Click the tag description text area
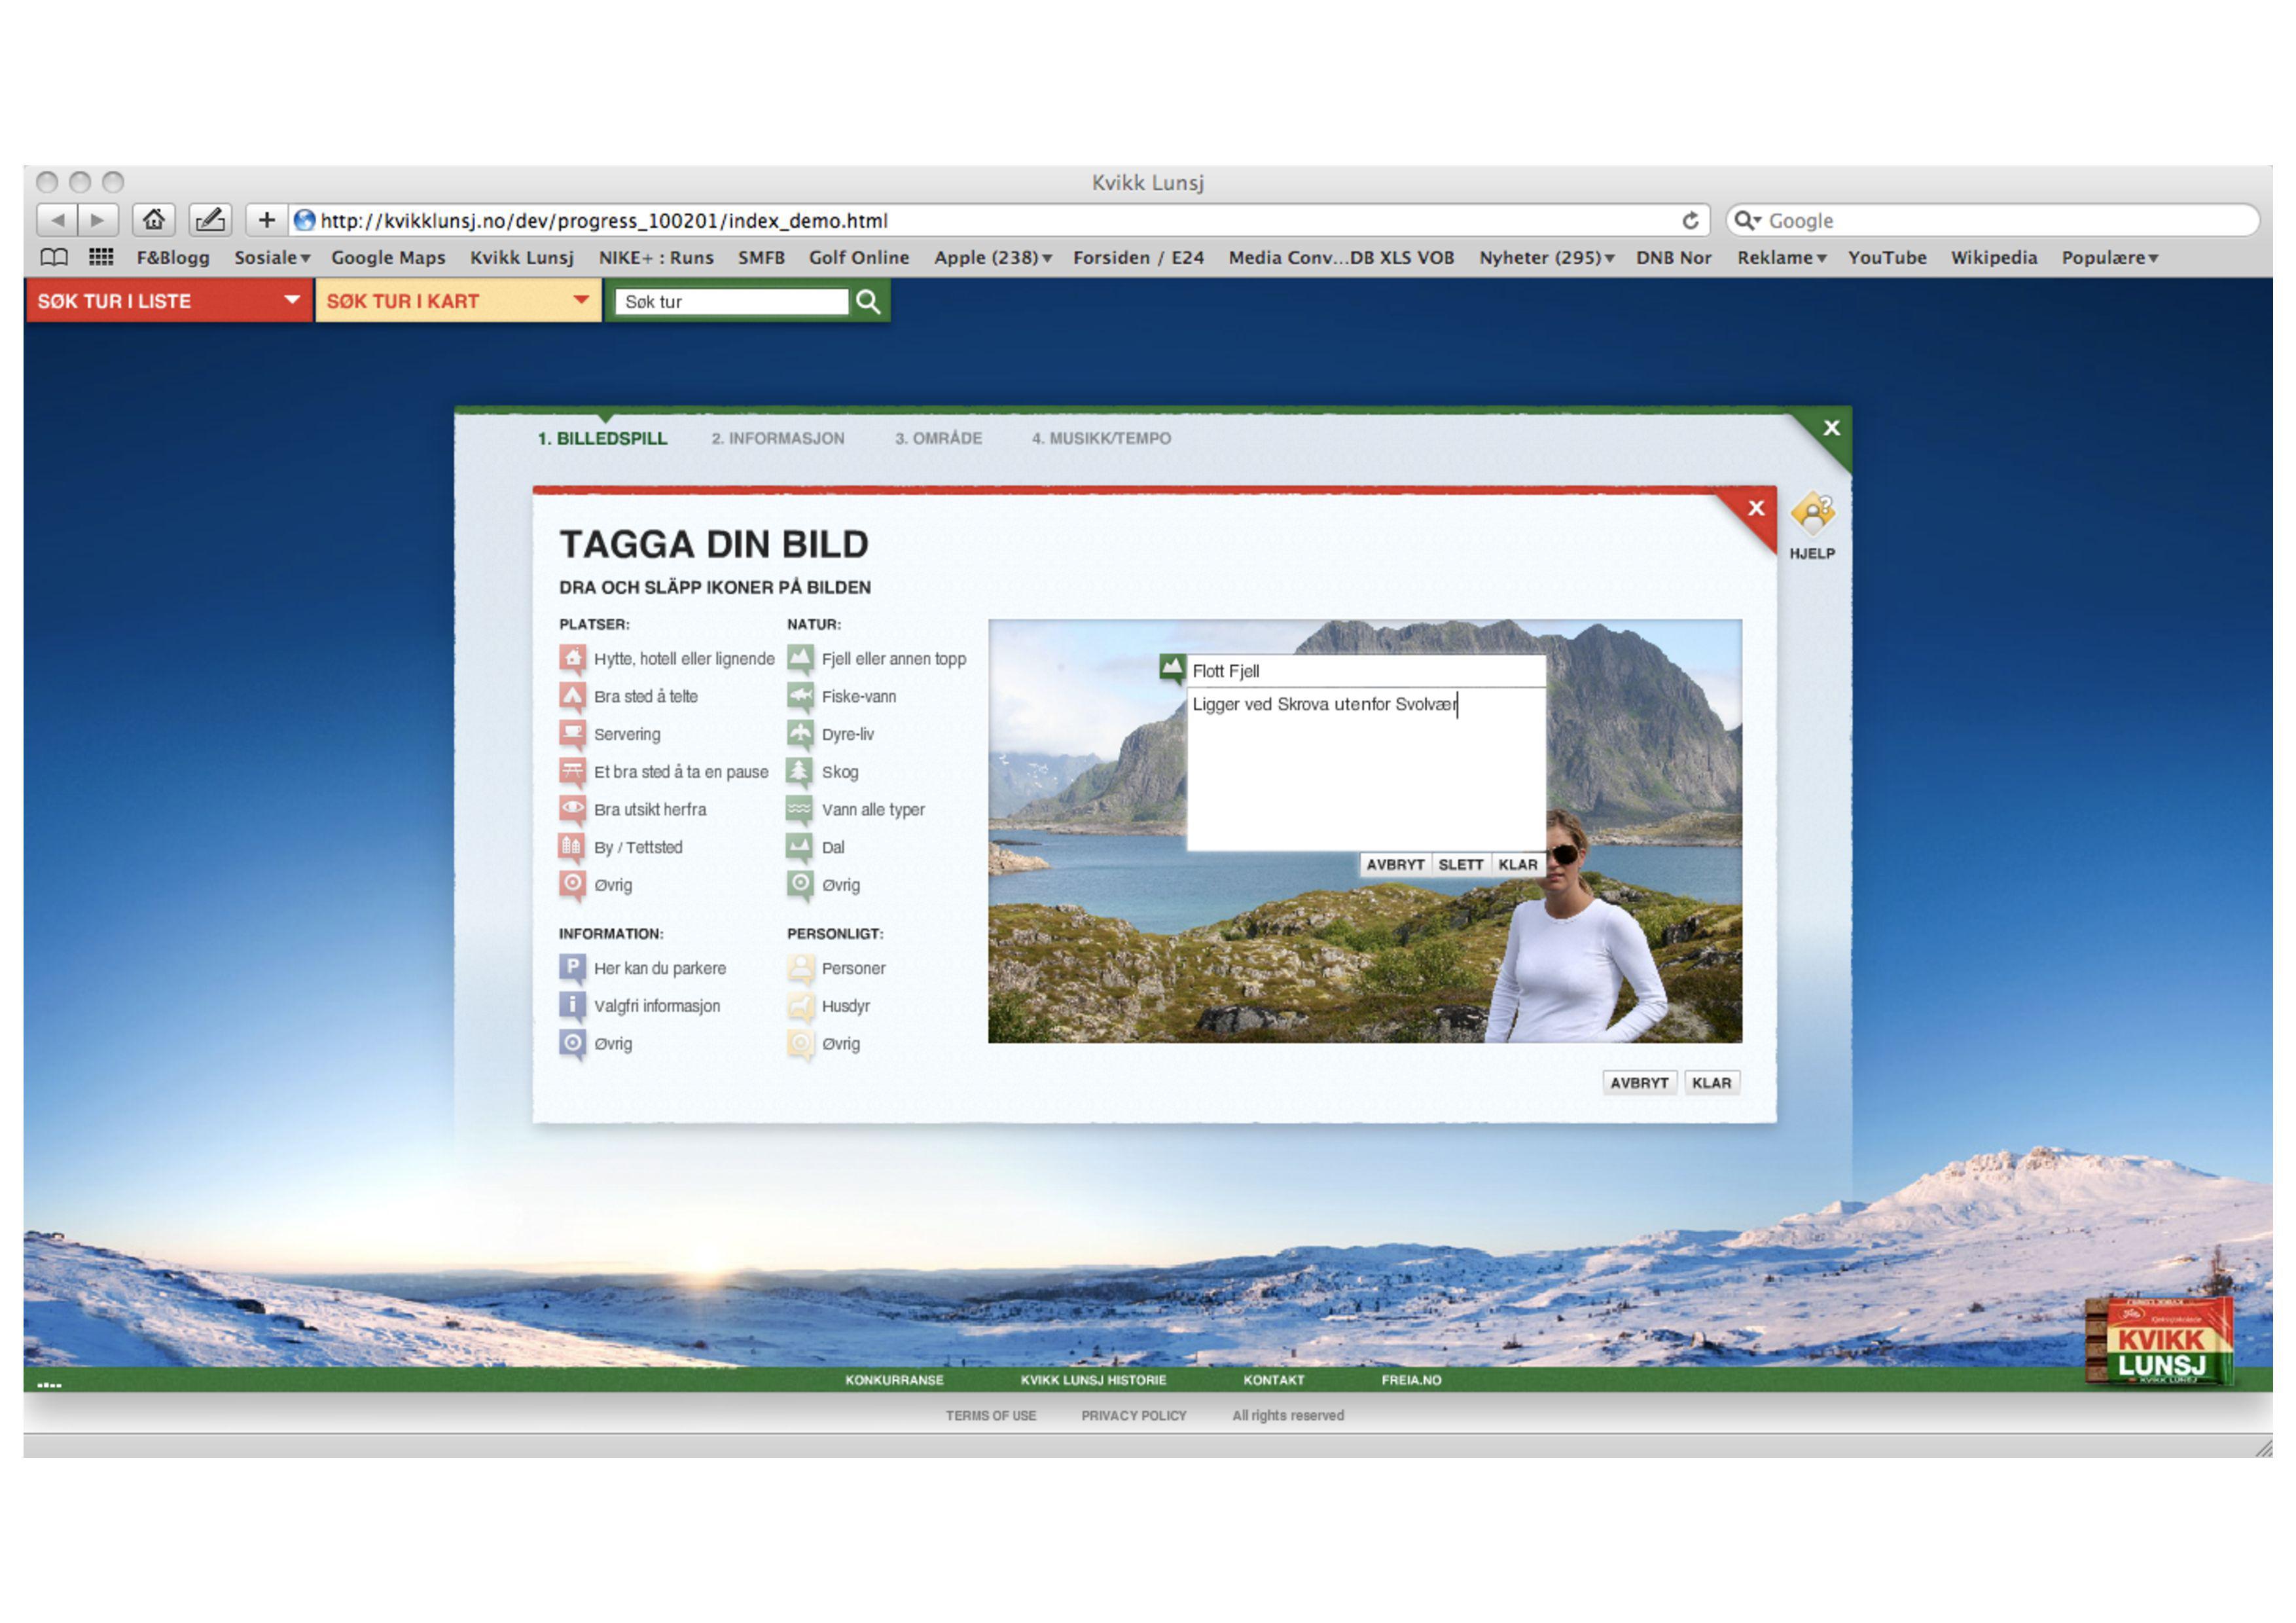Image resolution: width=2296 pixels, height=1623 pixels. [1366, 770]
